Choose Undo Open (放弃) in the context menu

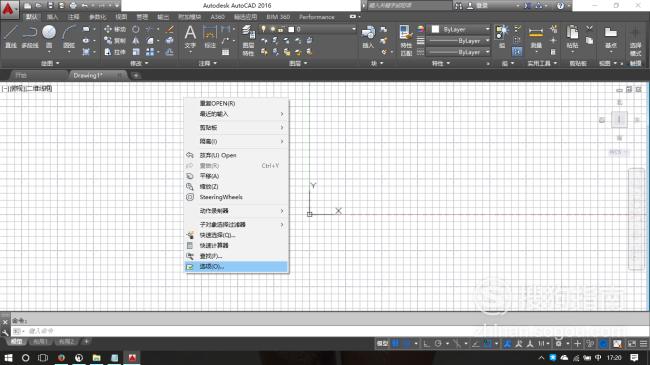click(x=236, y=155)
